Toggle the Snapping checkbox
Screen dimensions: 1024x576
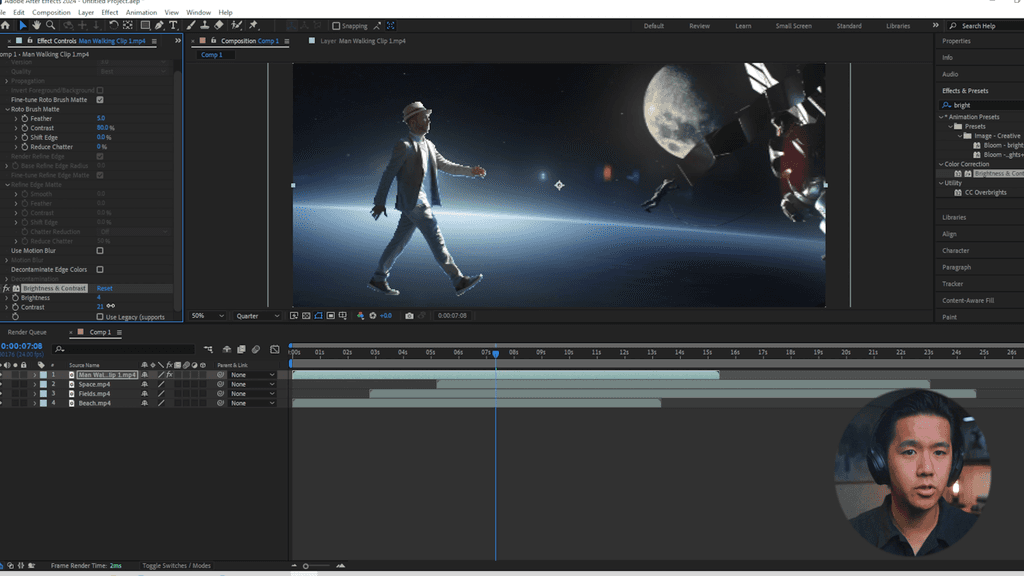(336, 26)
